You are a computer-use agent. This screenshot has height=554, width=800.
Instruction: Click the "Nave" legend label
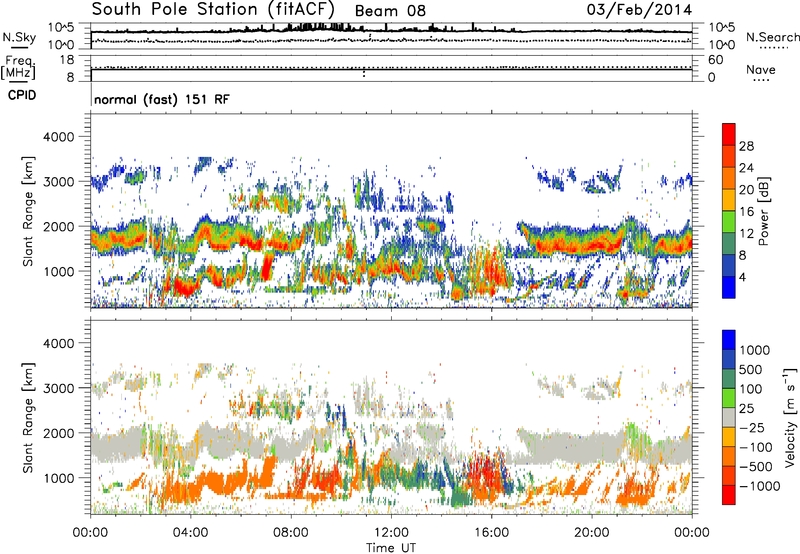pos(761,69)
